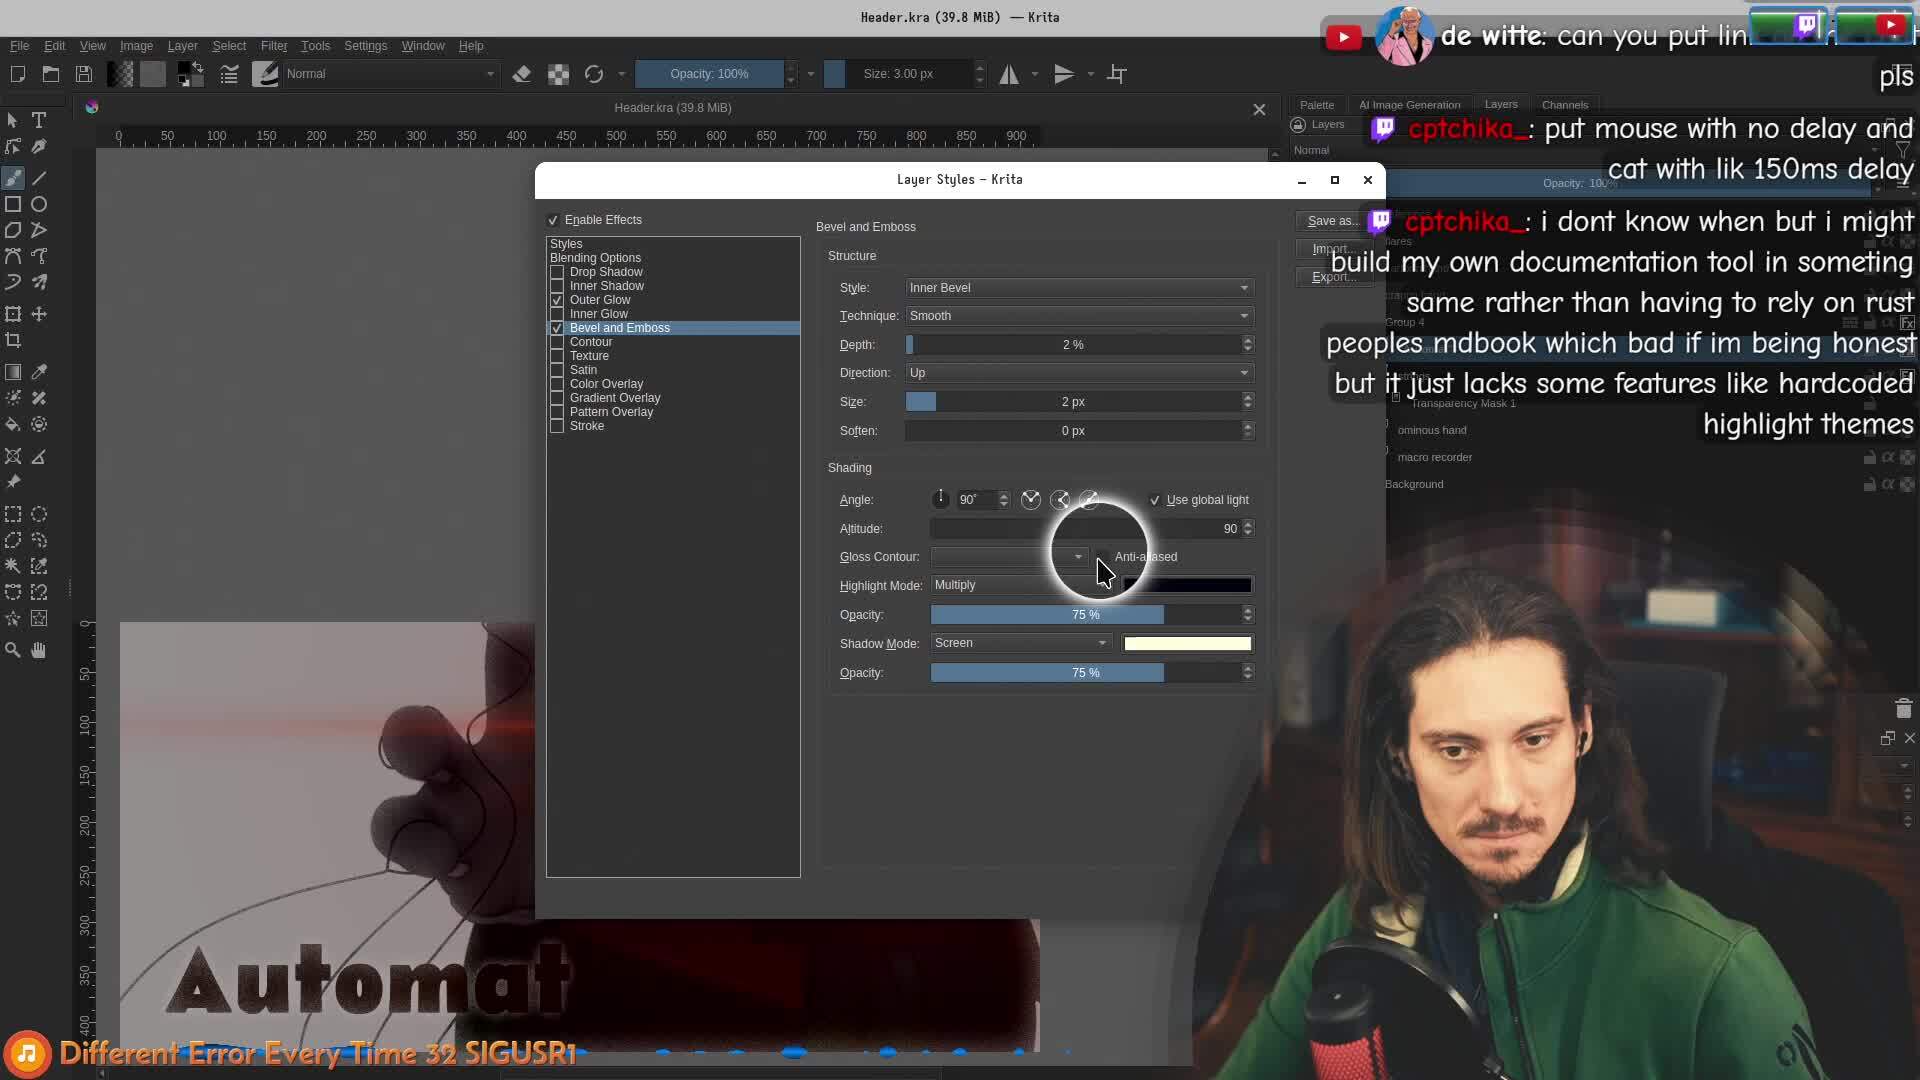This screenshot has width=1920, height=1080.
Task: Open the Filter menu
Action: click(273, 46)
